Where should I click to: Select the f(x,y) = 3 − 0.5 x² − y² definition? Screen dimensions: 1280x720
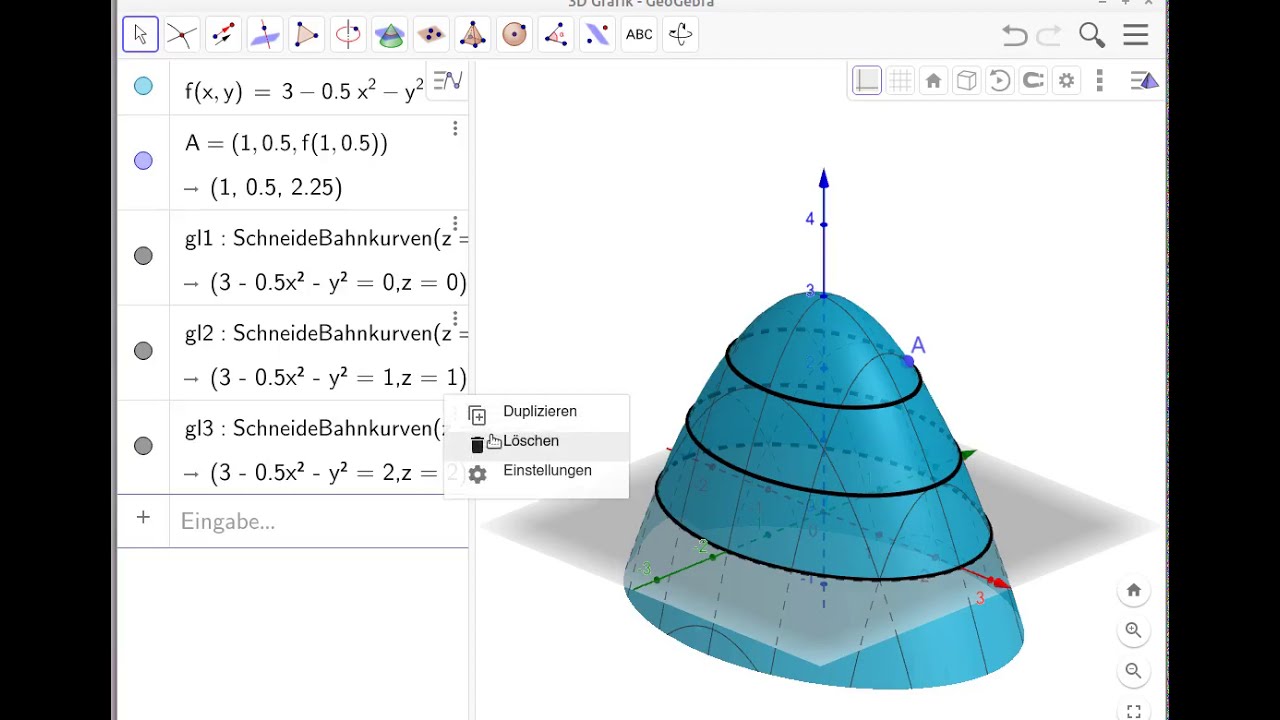coord(304,91)
